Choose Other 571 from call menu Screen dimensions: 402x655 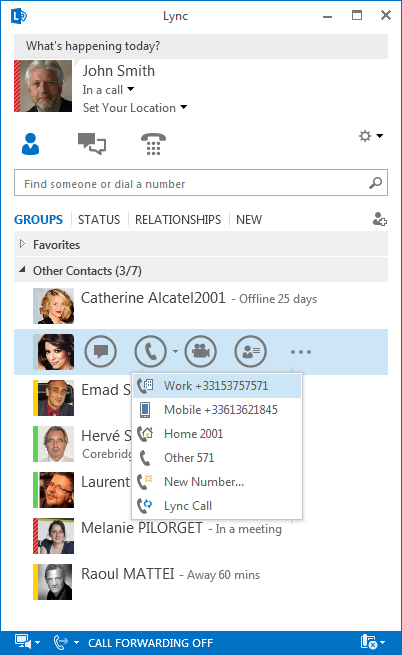tap(217, 458)
